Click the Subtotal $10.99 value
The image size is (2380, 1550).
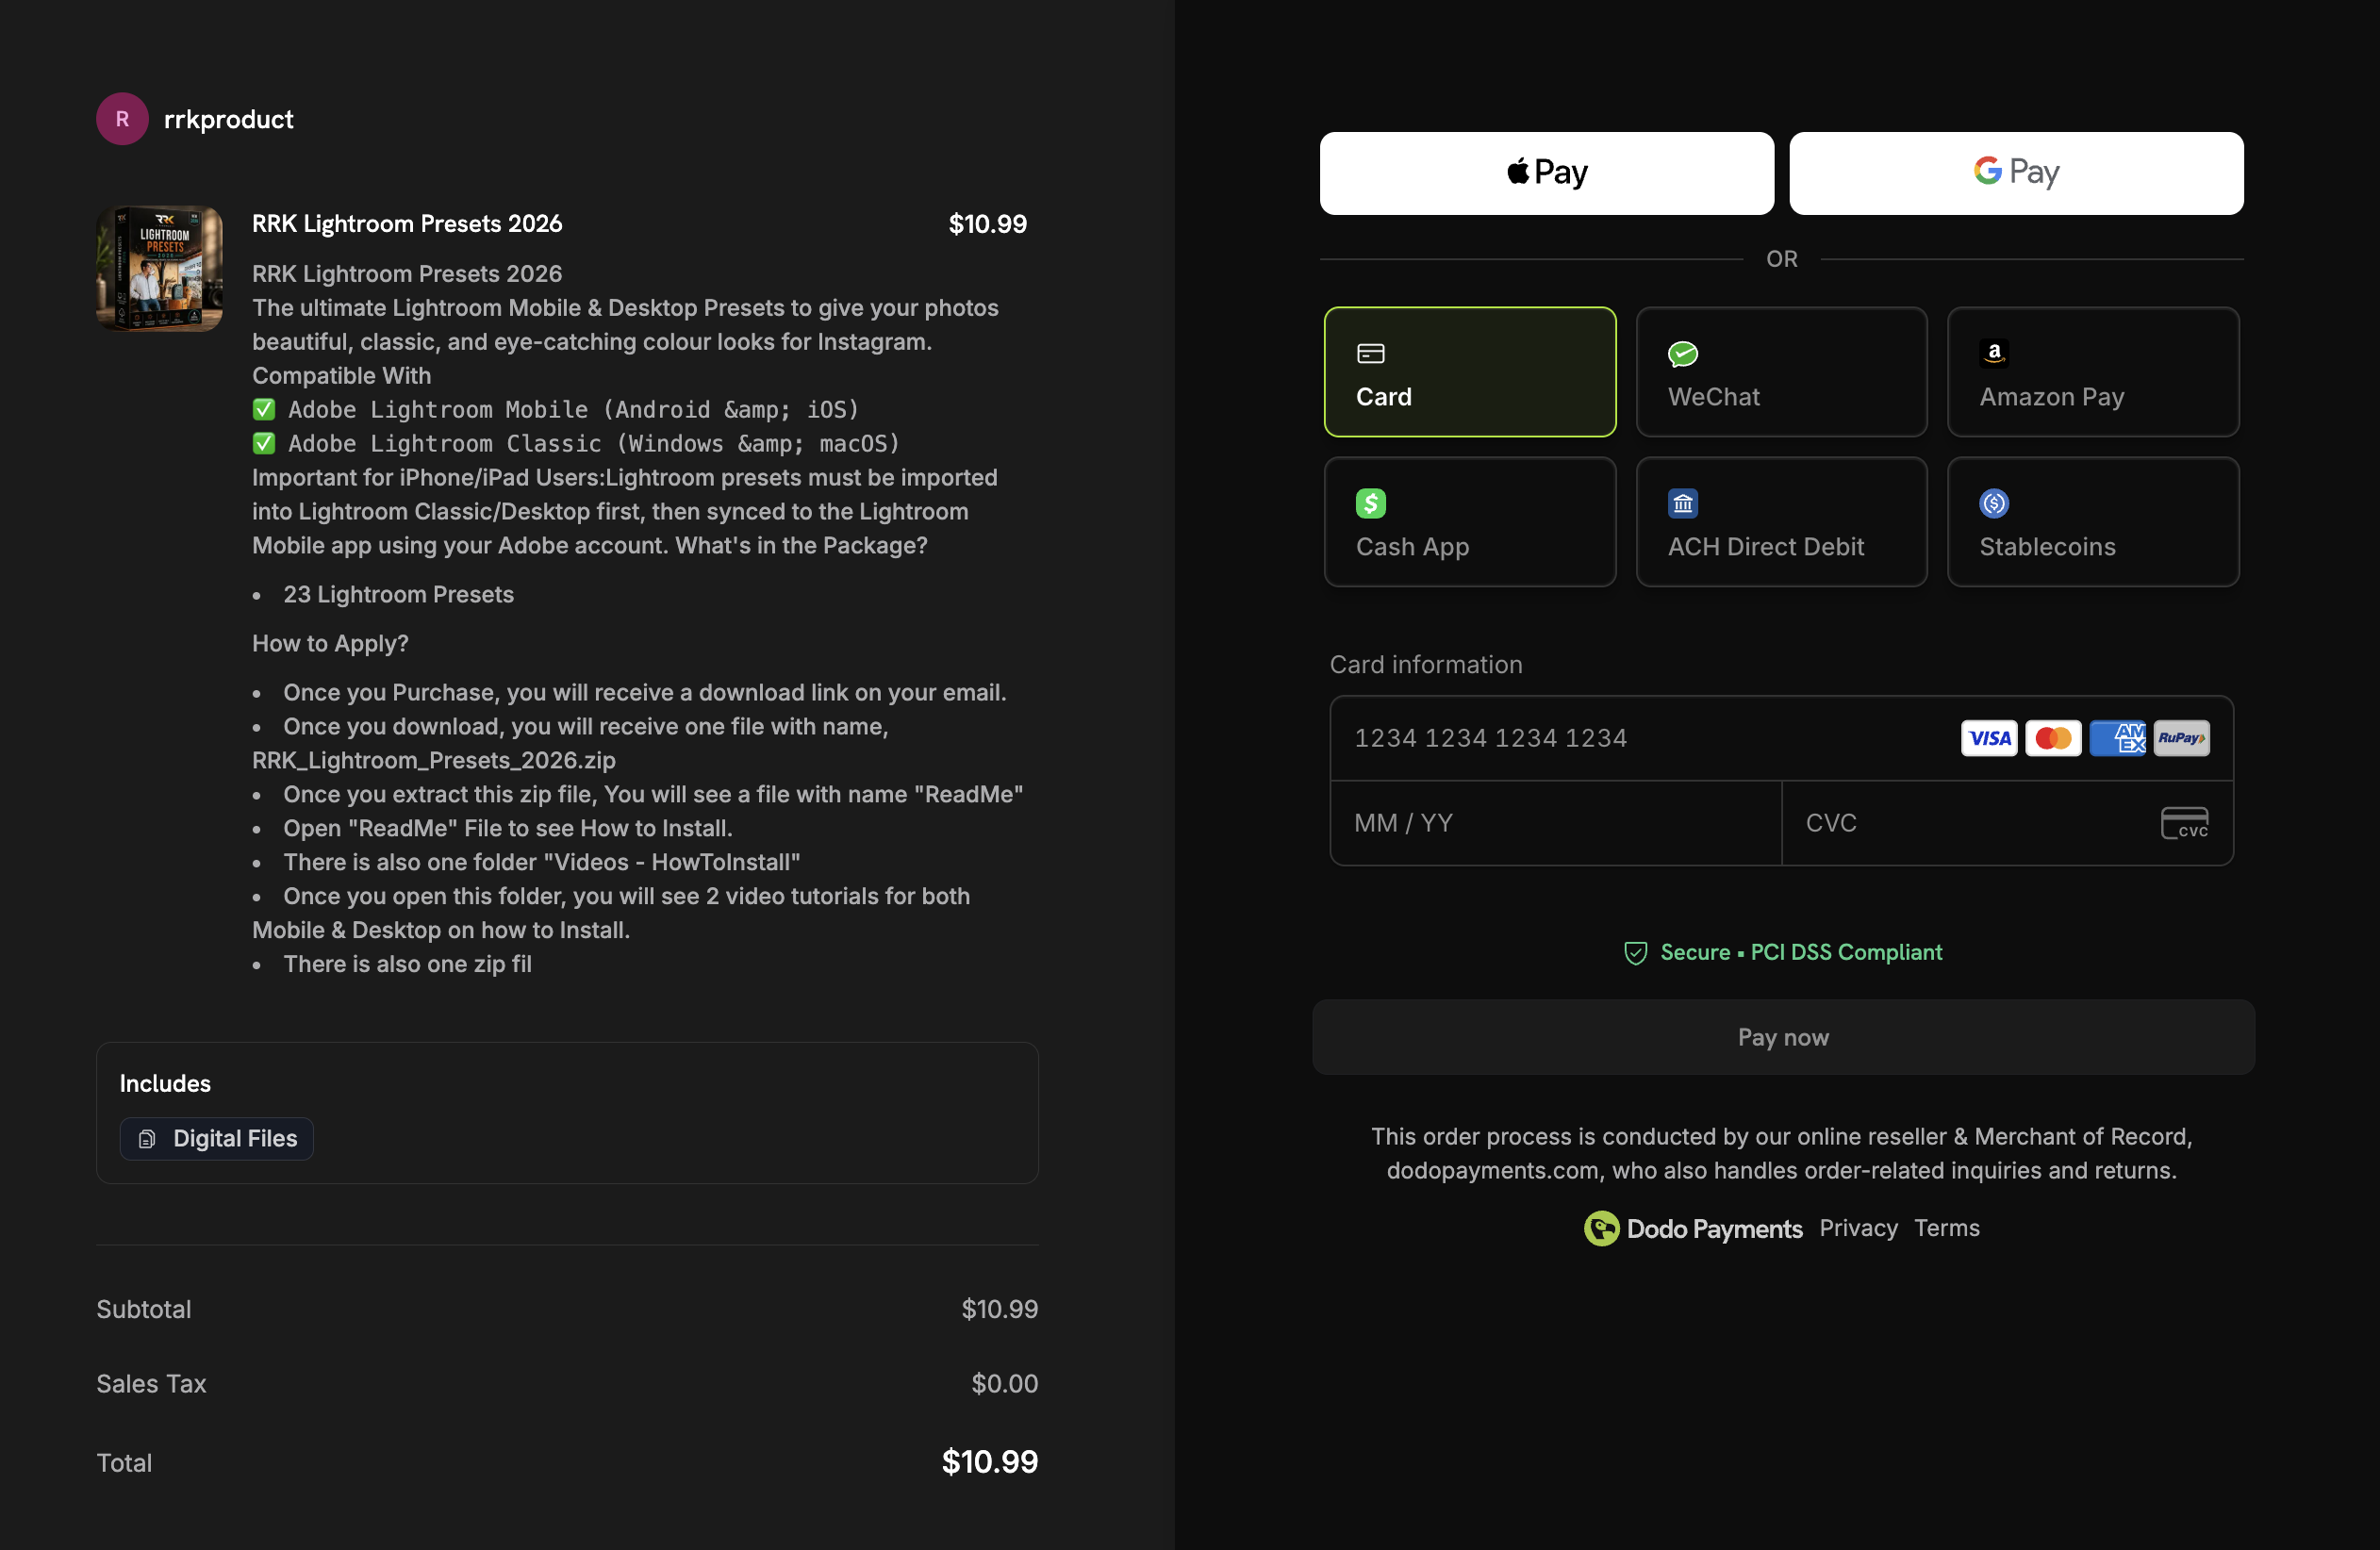pos(1000,1309)
